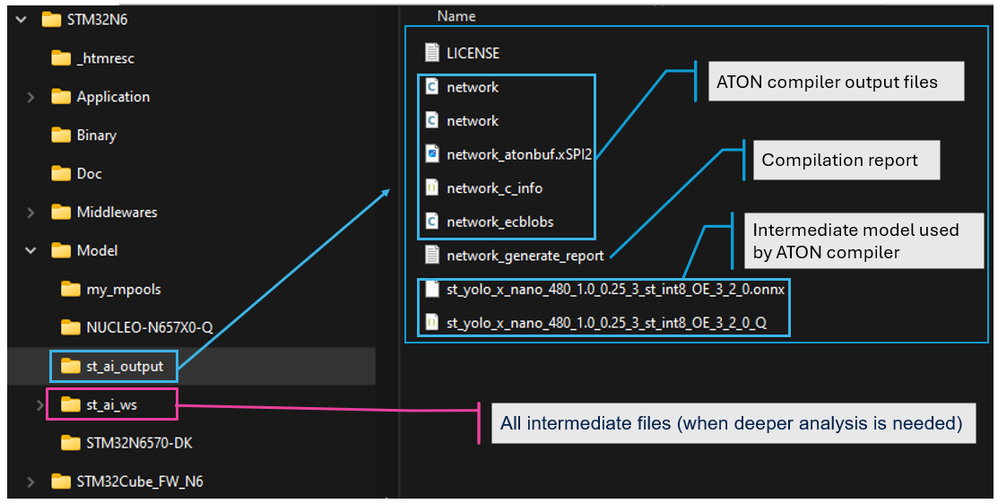Open the Binary folder in the tree
998x504 pixels.
pos(97,136)
